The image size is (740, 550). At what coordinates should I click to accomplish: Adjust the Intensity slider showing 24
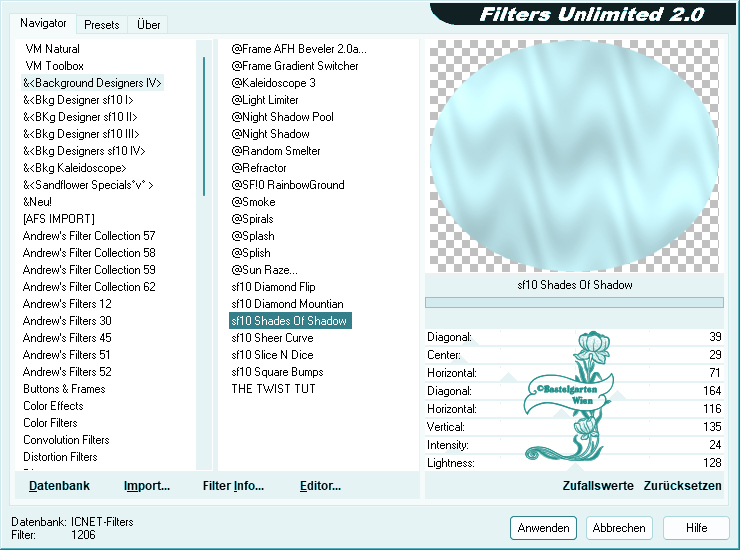tap(574, 445)
